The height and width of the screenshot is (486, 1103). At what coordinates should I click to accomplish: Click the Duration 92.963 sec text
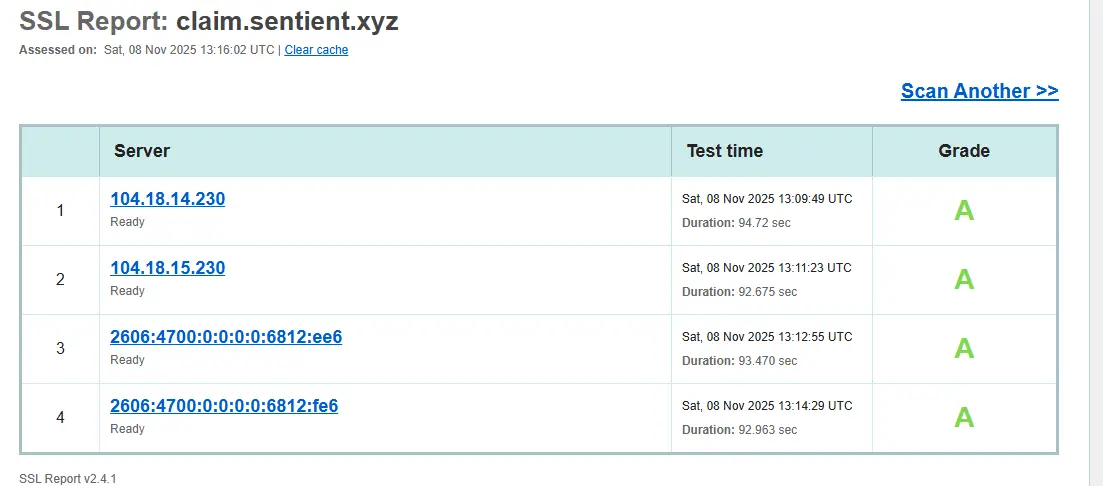(x=739, y=430)
